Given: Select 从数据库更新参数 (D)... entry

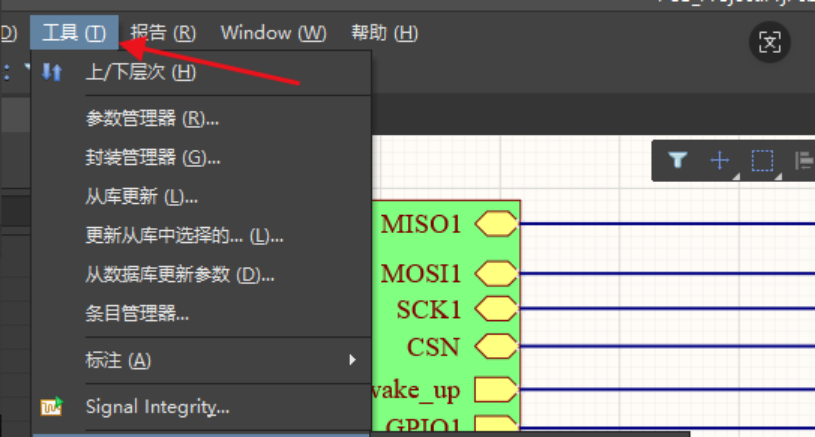Looking at the screenshot, I should (180, 275).
